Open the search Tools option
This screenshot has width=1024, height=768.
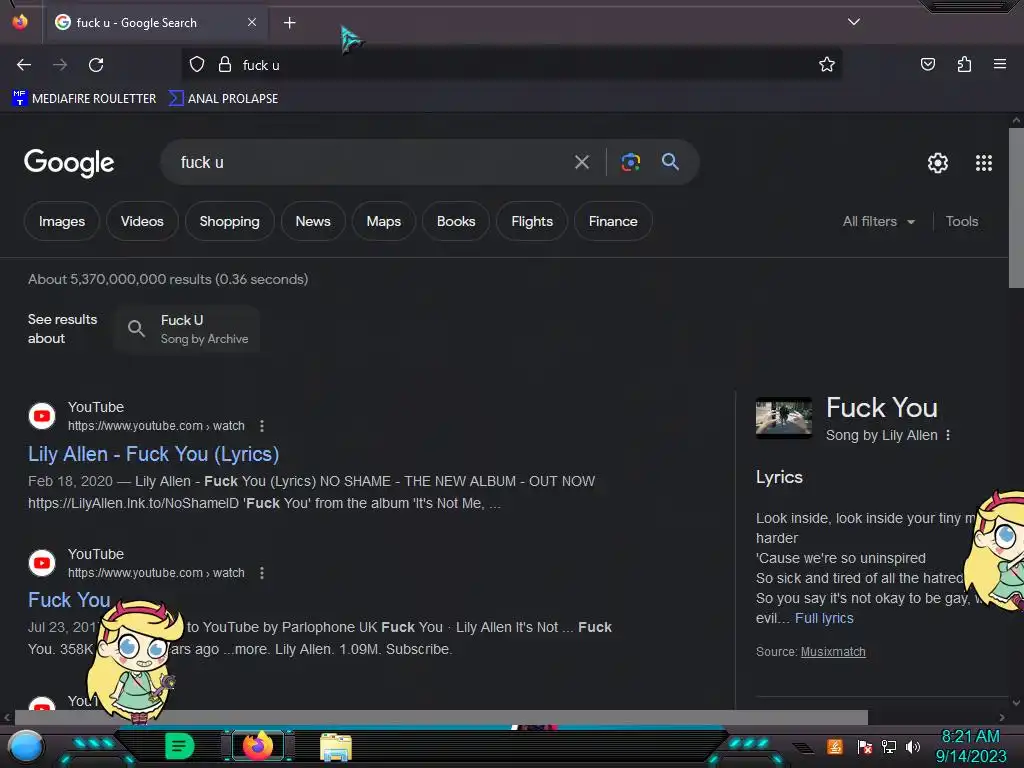[x=961, y=221]
